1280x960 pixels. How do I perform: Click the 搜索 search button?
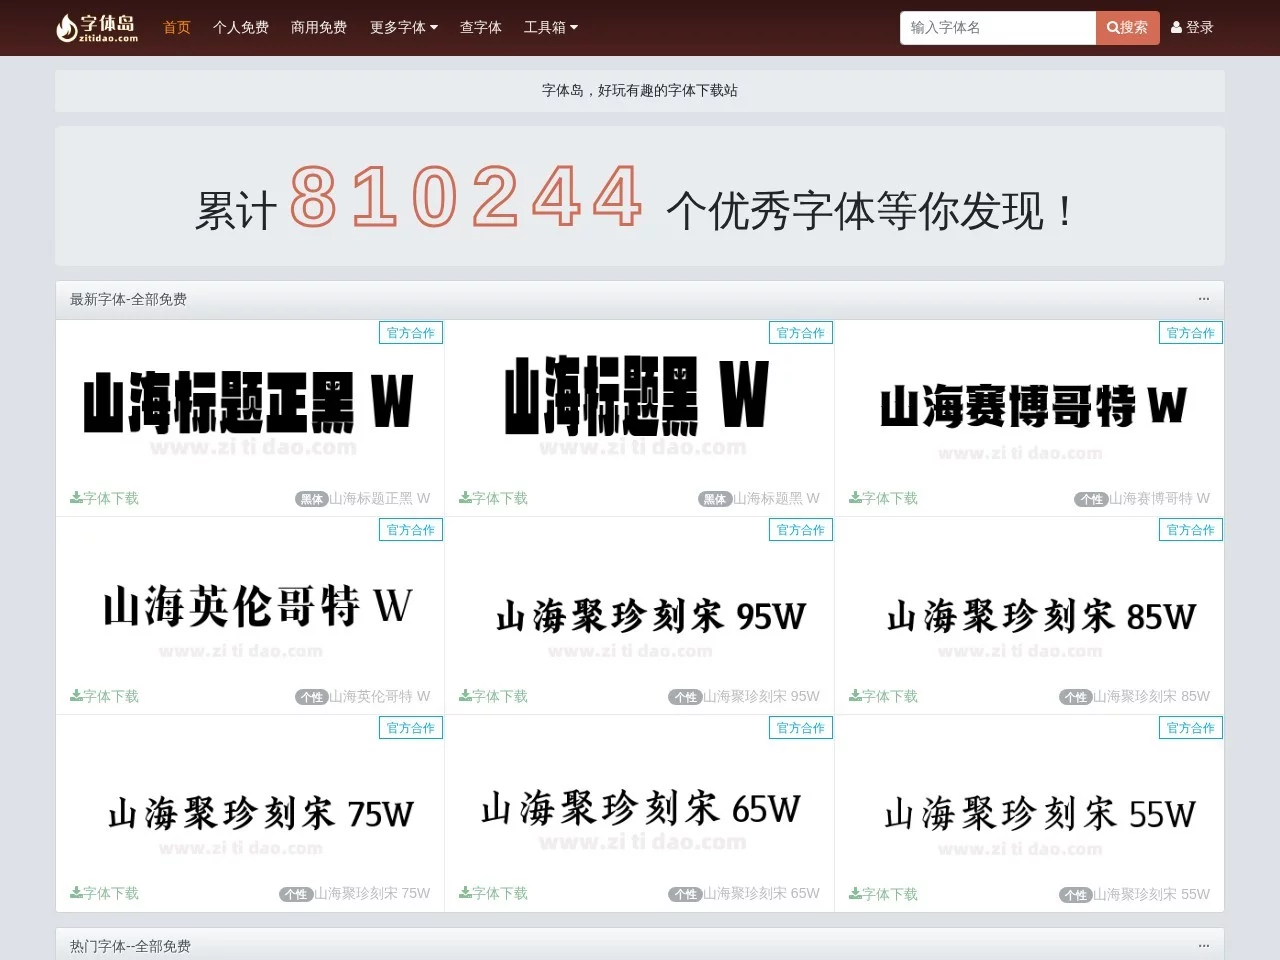click(x=1128, y=28)
